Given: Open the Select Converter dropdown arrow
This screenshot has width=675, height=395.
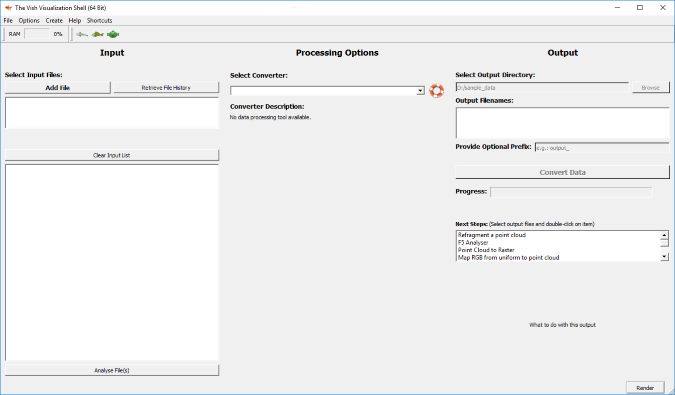Looking at the screenshot, I should click(420, 91).
